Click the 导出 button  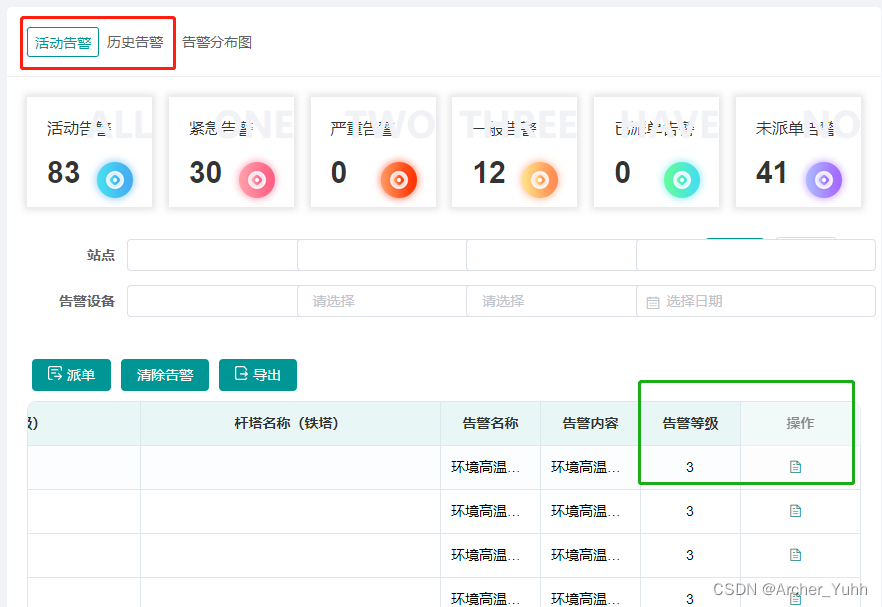(257, 375)
